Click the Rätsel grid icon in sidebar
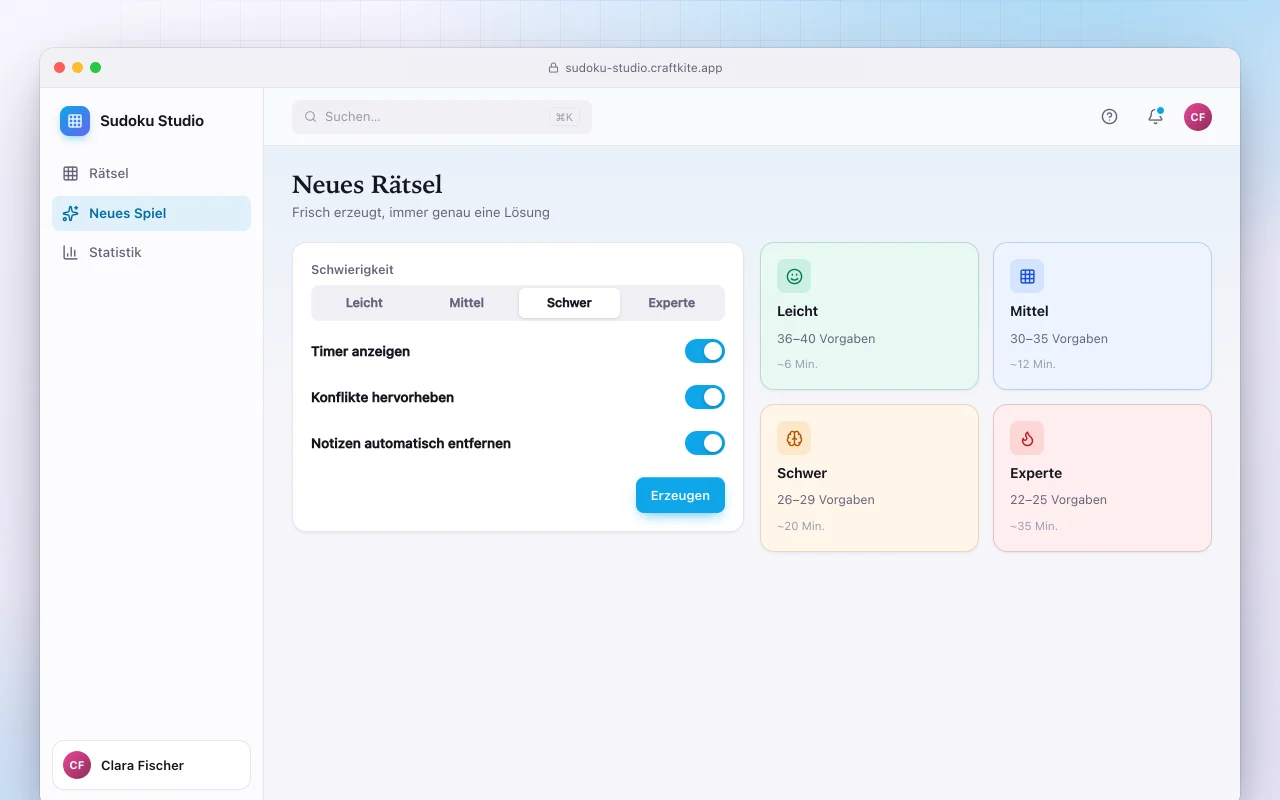 point(70,173)
